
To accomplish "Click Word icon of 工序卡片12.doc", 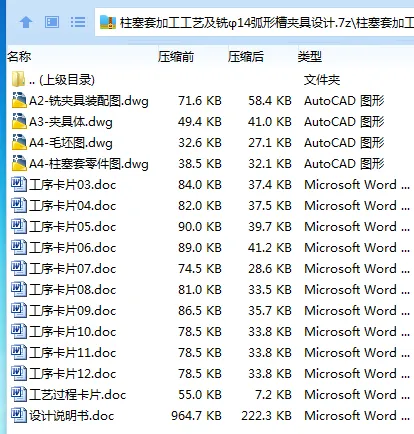I will pyautogui.click(x=19, y=373).
